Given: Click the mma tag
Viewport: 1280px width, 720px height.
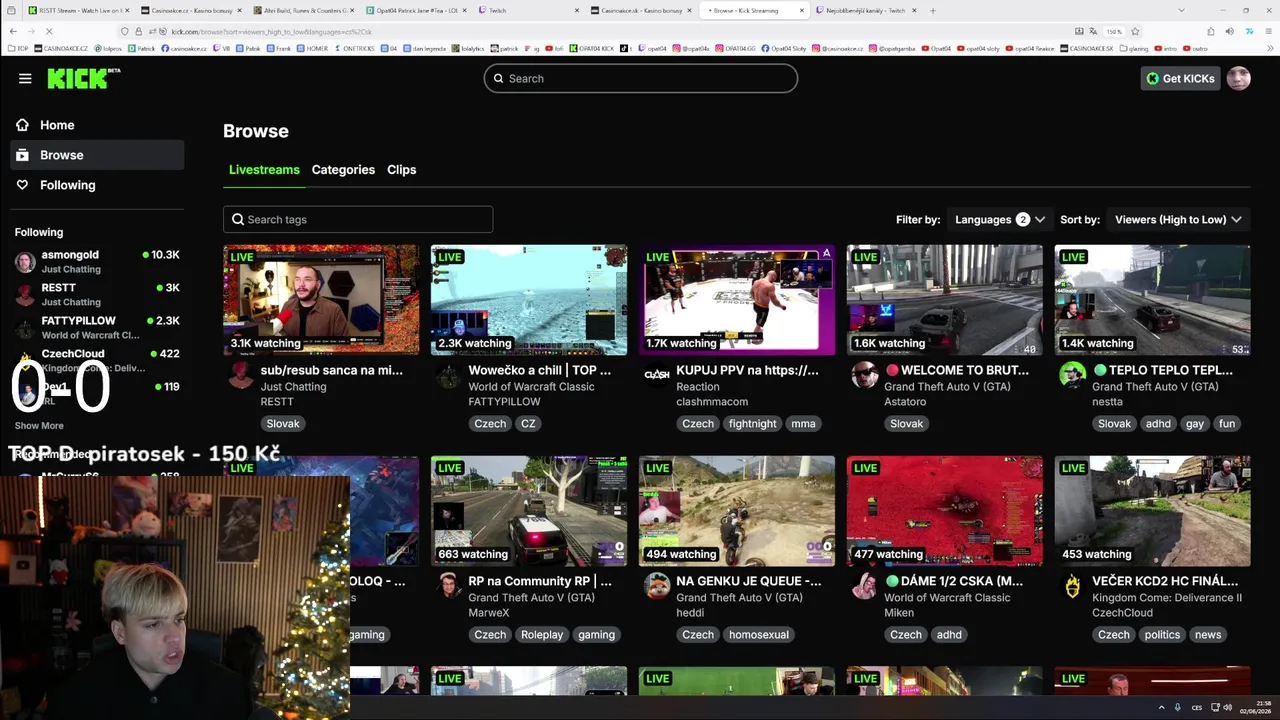Looking at the screenshot, I should (803, 424).
